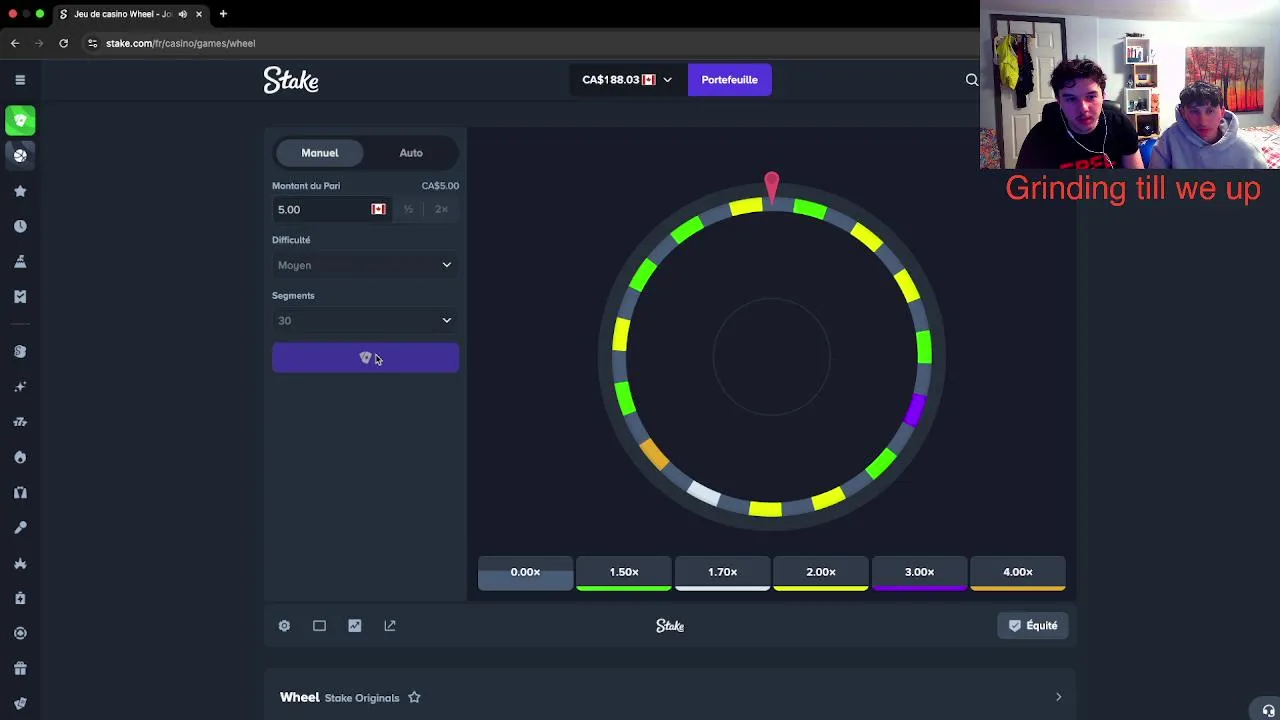The height and width of the screenshot is (720, 1280).
Task: Open the round chip icon in sidebar
Action: (20, 633)
